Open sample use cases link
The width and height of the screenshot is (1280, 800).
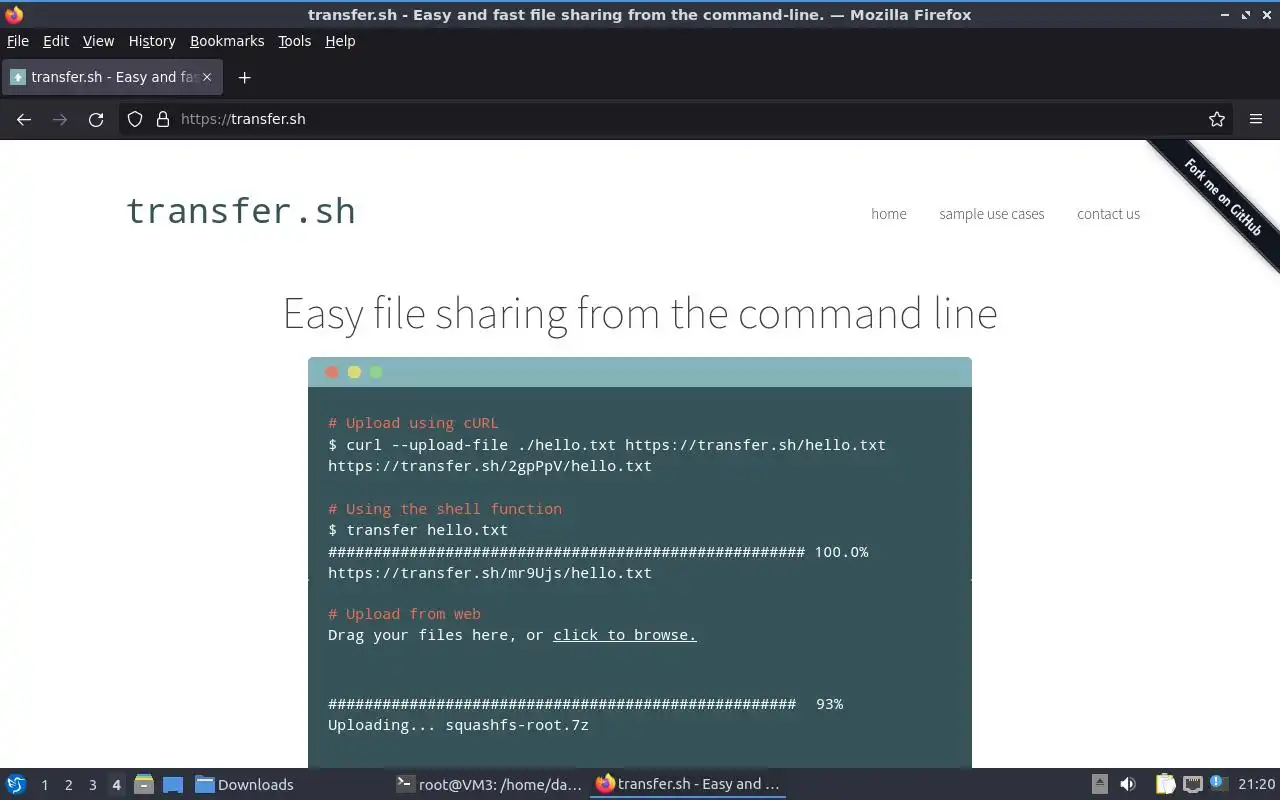(x=992, y=214)
